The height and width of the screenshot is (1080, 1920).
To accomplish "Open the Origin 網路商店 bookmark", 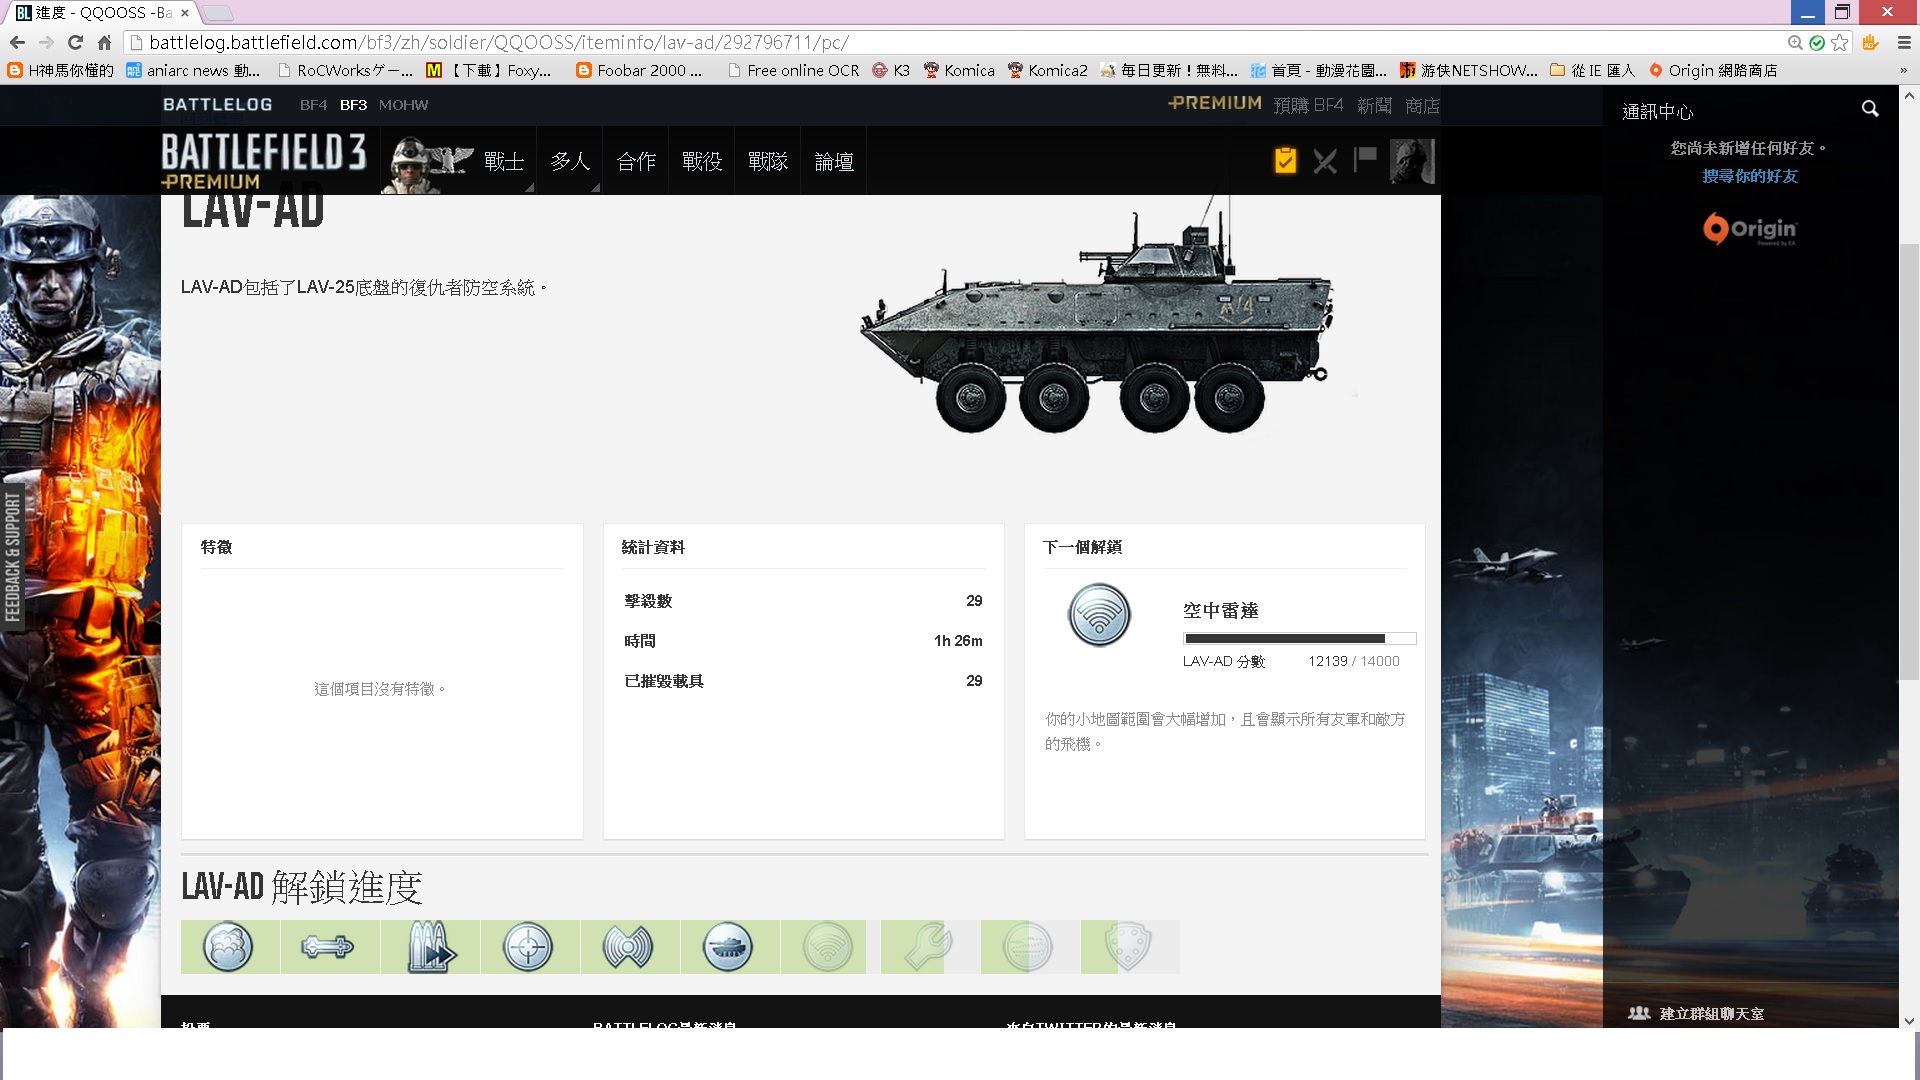I will tap(1714, 70).
